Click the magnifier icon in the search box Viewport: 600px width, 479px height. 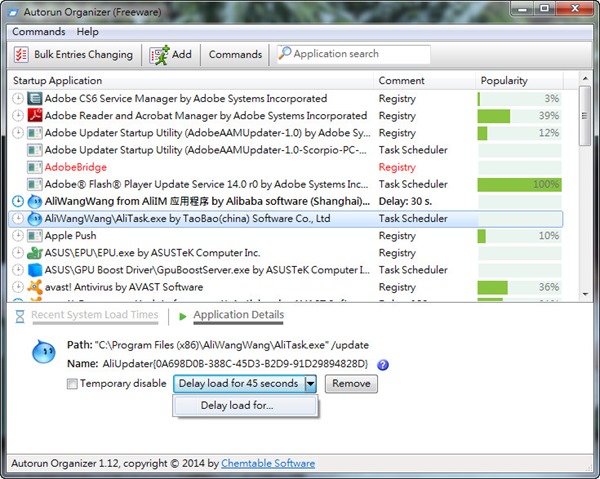285,53
